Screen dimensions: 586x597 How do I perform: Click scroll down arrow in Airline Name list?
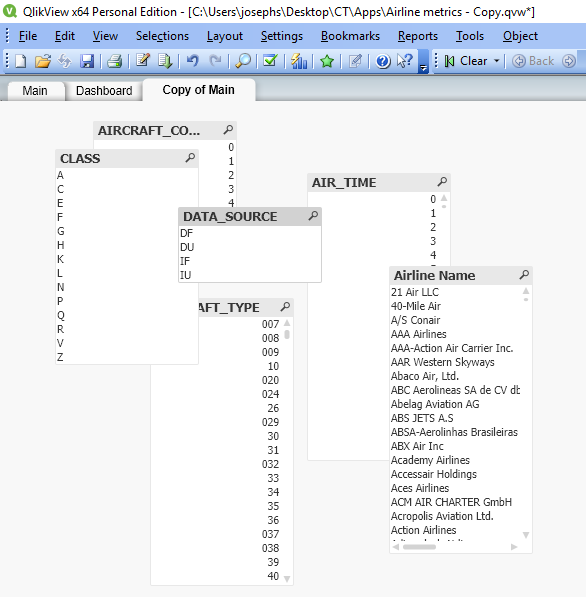pos(526,535)
